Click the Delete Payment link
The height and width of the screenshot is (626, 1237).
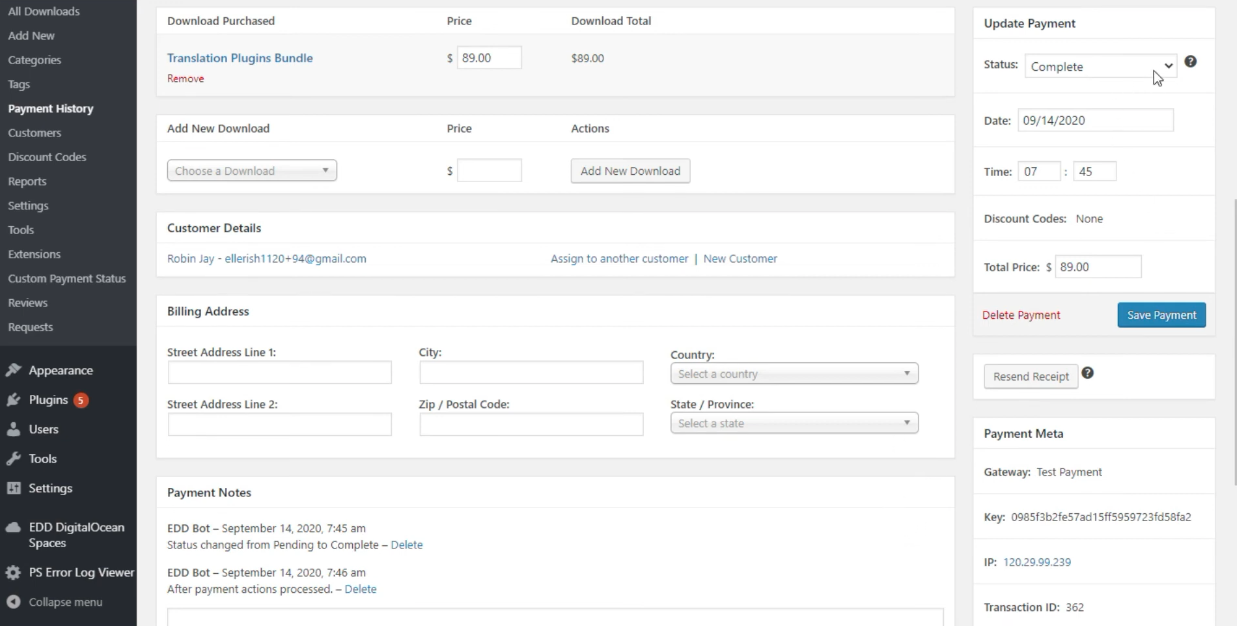pyautogui.click(x=1021, y=315)
